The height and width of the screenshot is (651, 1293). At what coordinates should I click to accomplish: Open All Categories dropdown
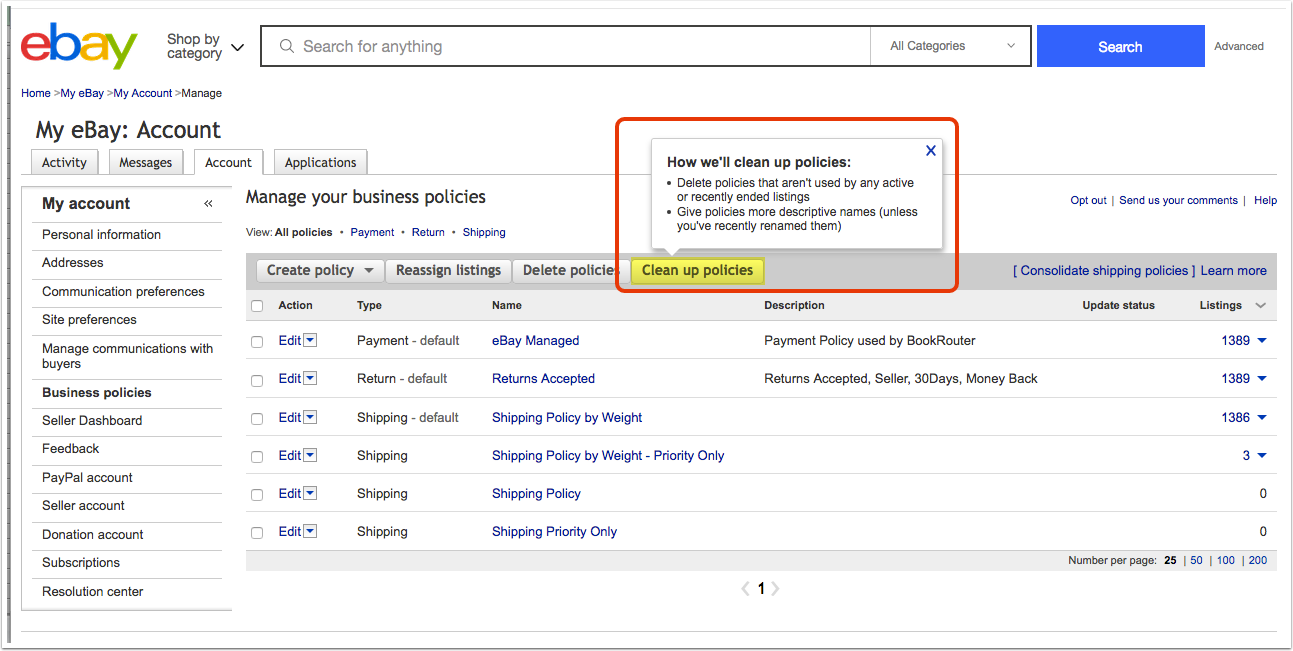tap(952, 46)
